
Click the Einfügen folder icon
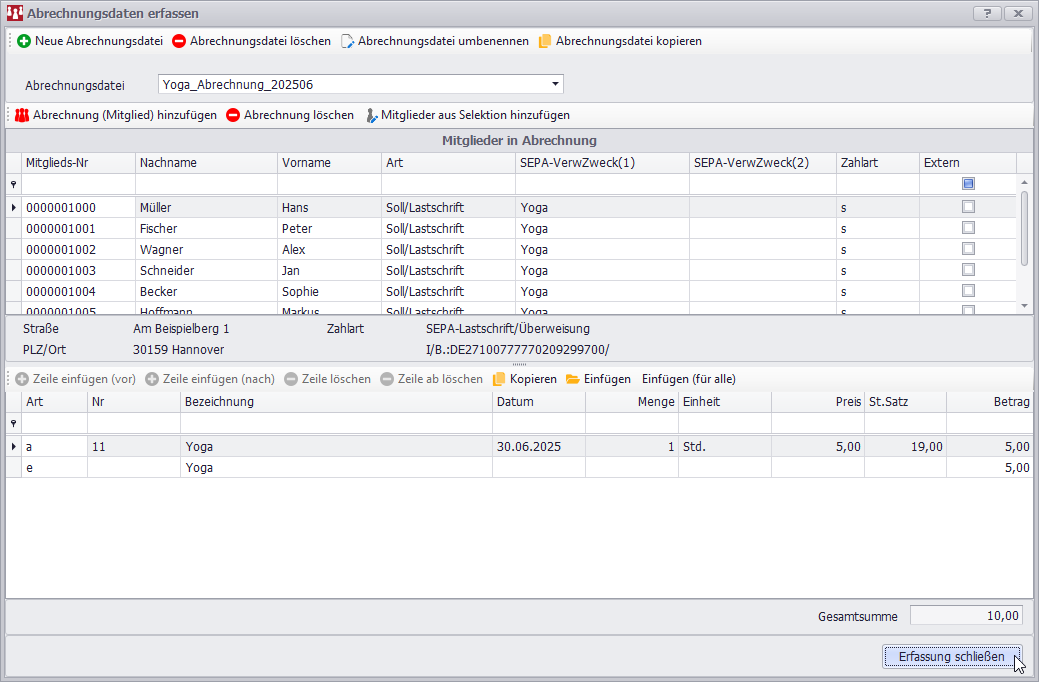click(x=573, y=379)
